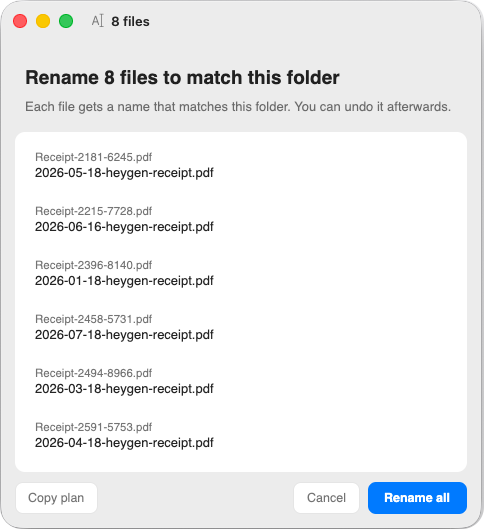Image resolution: width=484 pixels, height=529 pixels.
Task: Select the original name Receipt-2591-5753.pdf
Action: (93, 427)
